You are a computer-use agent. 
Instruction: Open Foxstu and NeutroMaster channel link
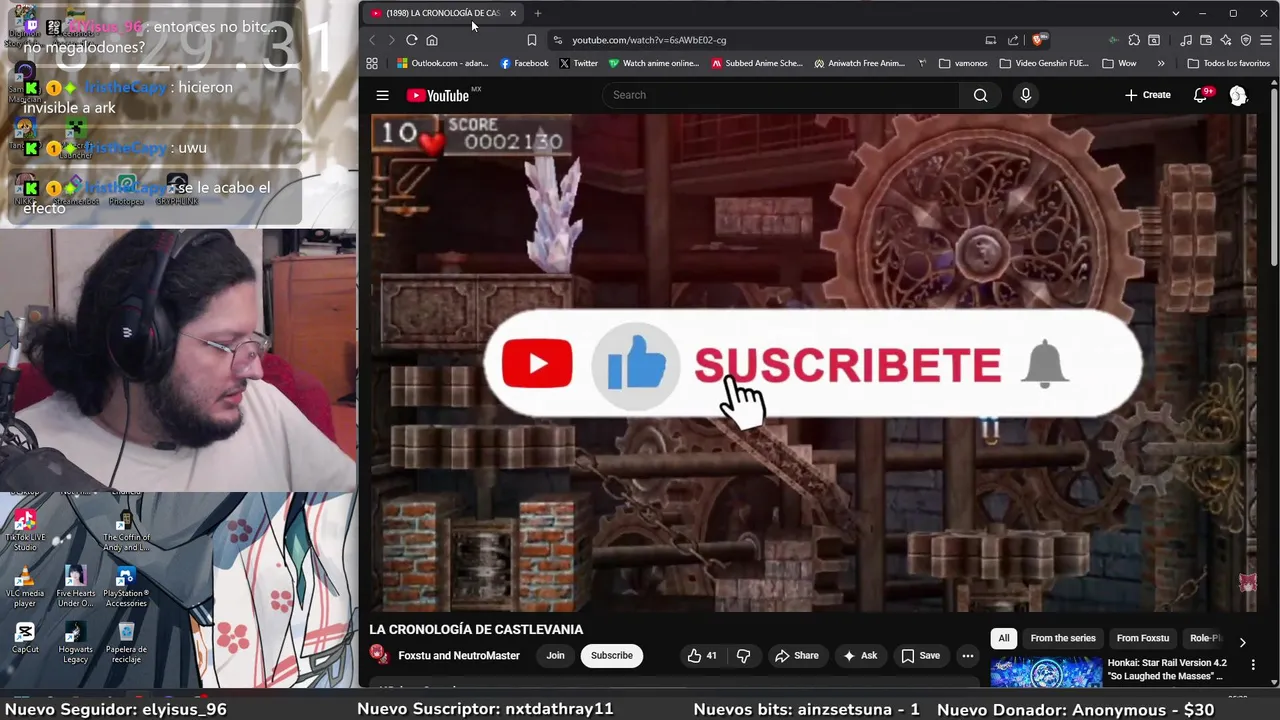point(459,656)
